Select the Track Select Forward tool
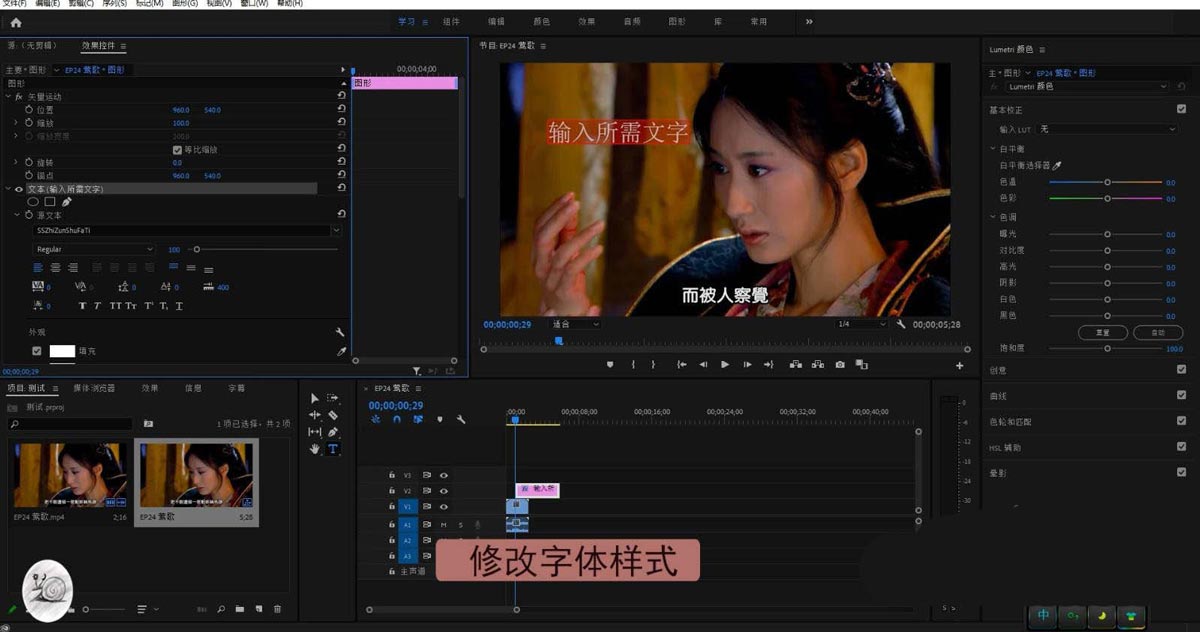This screenshot has width=1200, height=632. [x=333, y=398]
